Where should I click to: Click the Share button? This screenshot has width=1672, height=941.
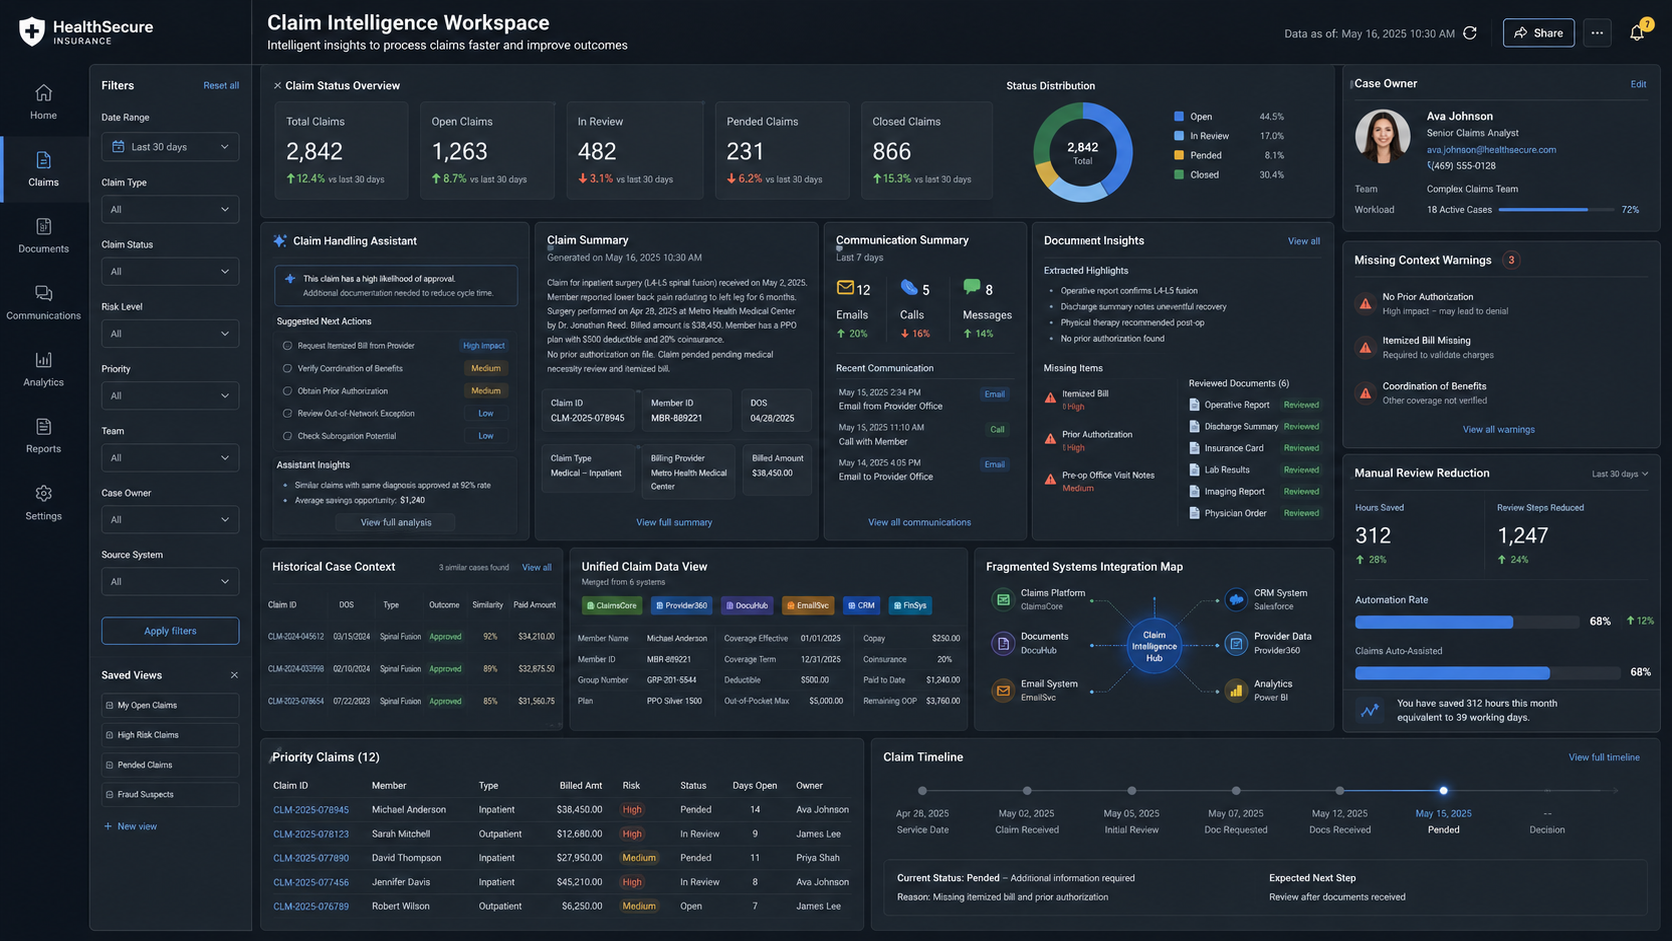[x=1538, y=33]
